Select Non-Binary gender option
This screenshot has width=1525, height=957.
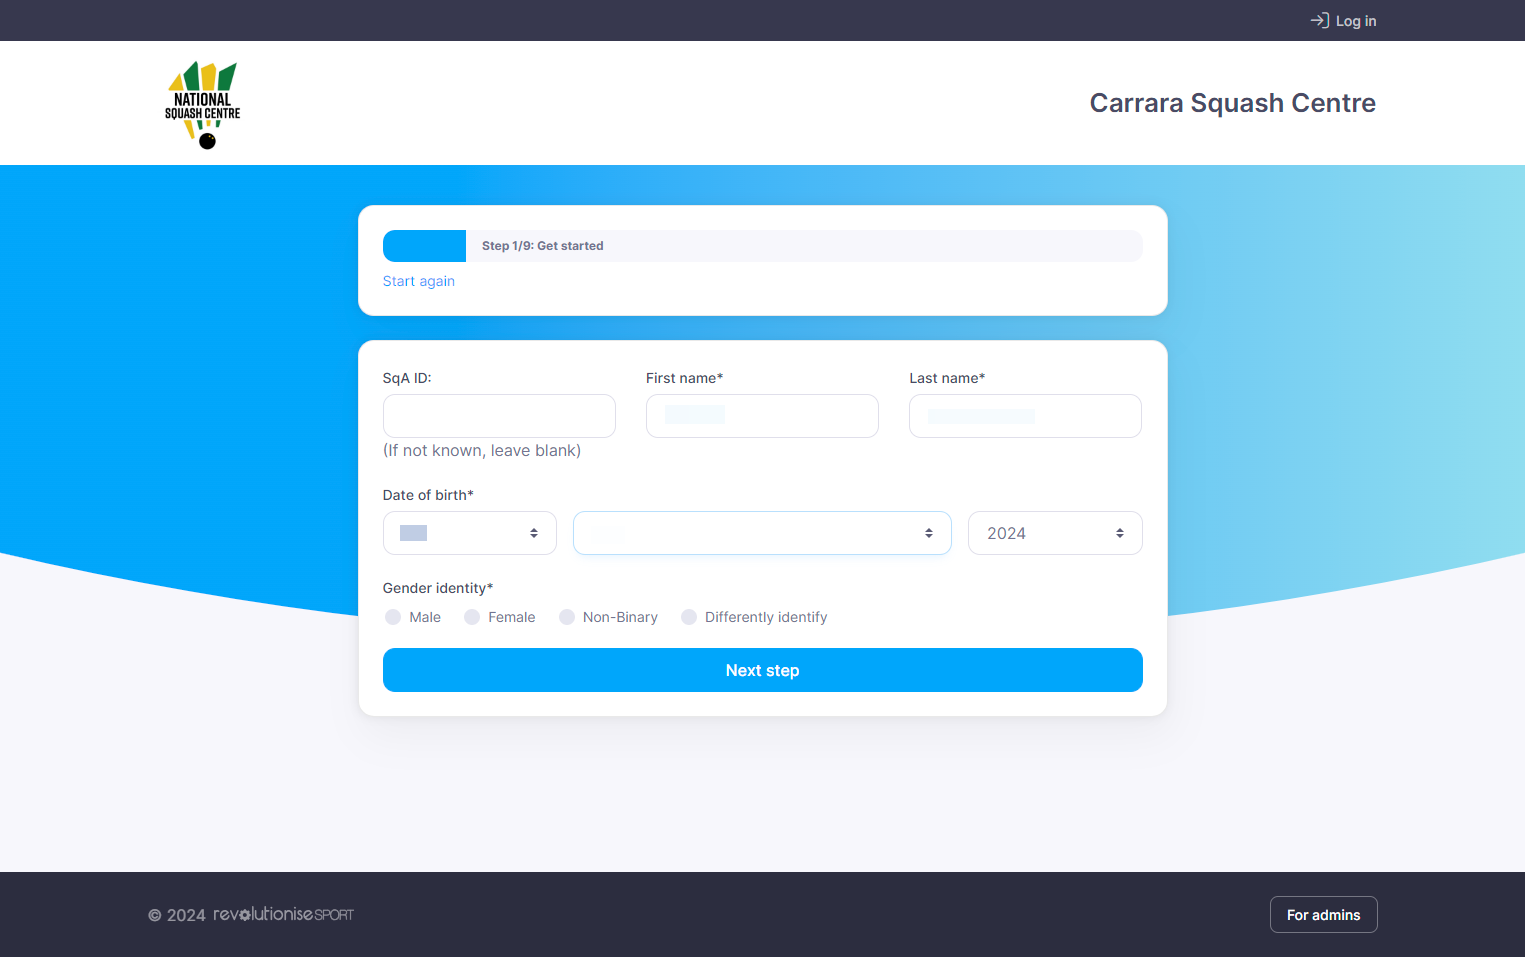point(567,617)
